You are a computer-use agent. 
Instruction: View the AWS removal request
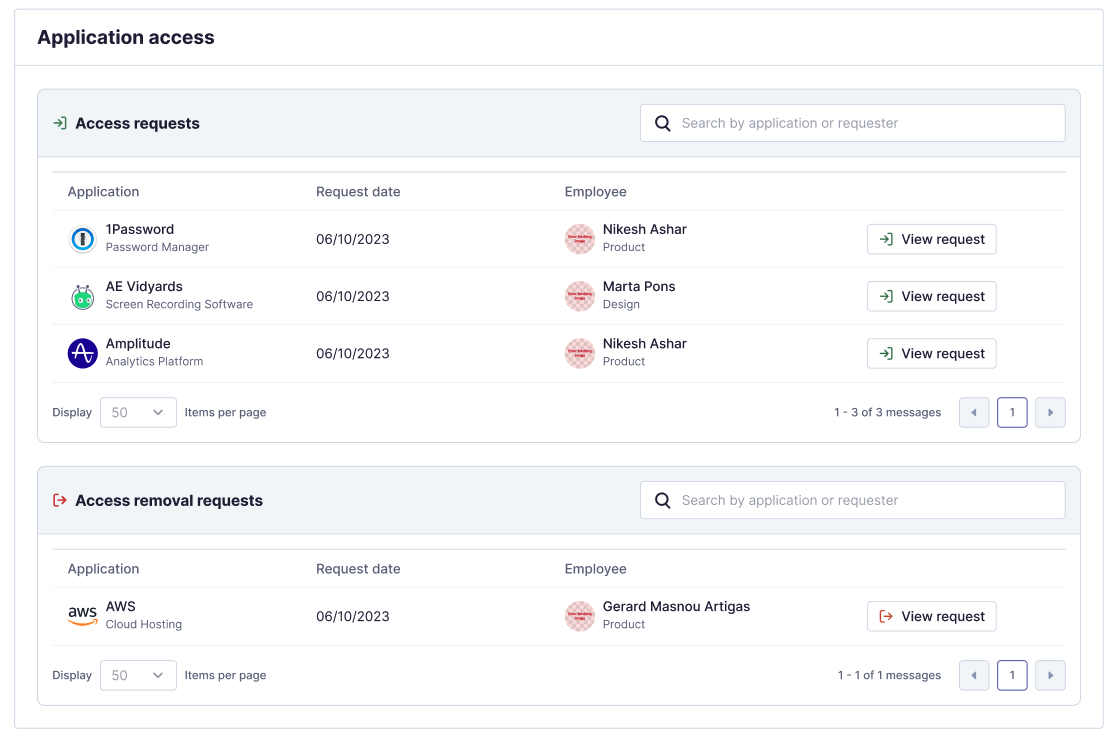coord(931,616)
